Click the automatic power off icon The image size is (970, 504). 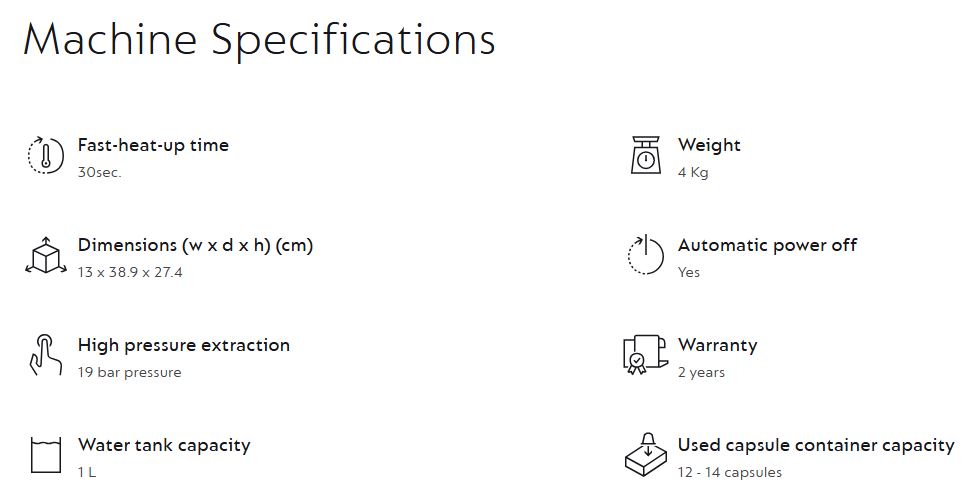click(646, 255)
